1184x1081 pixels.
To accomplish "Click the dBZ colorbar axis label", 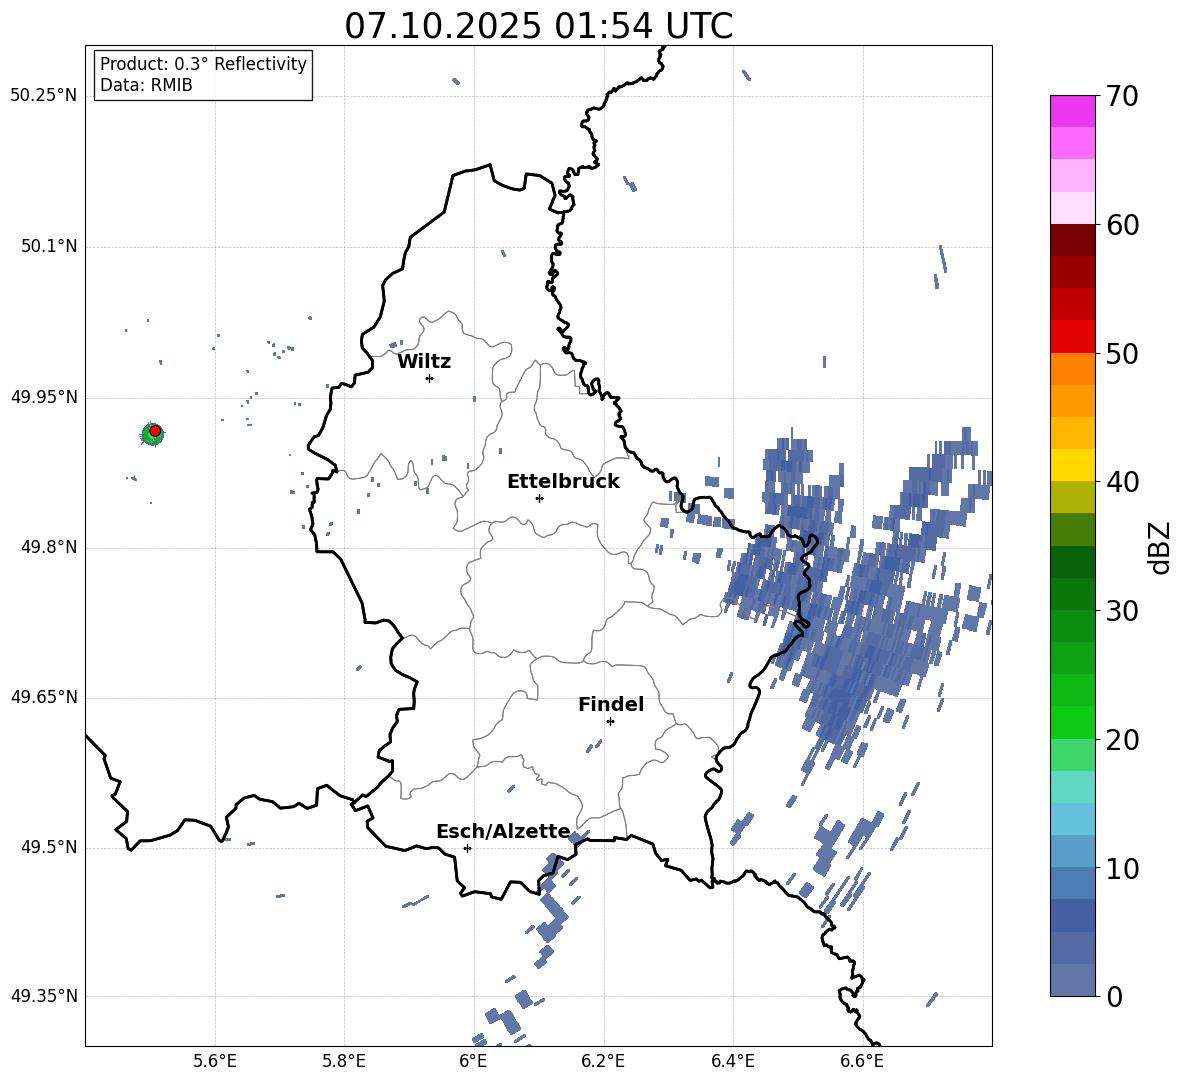I will pos(1159,547).
